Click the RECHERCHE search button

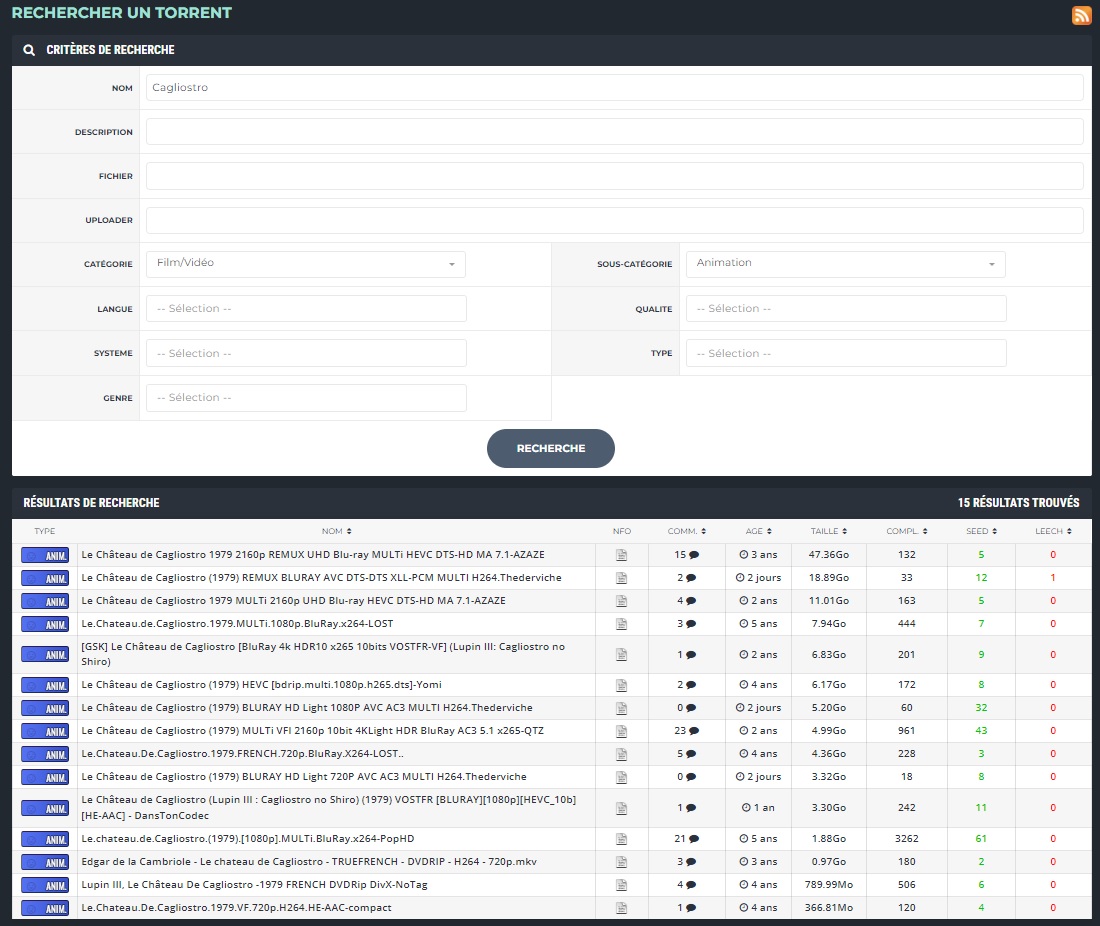[551, 448]
